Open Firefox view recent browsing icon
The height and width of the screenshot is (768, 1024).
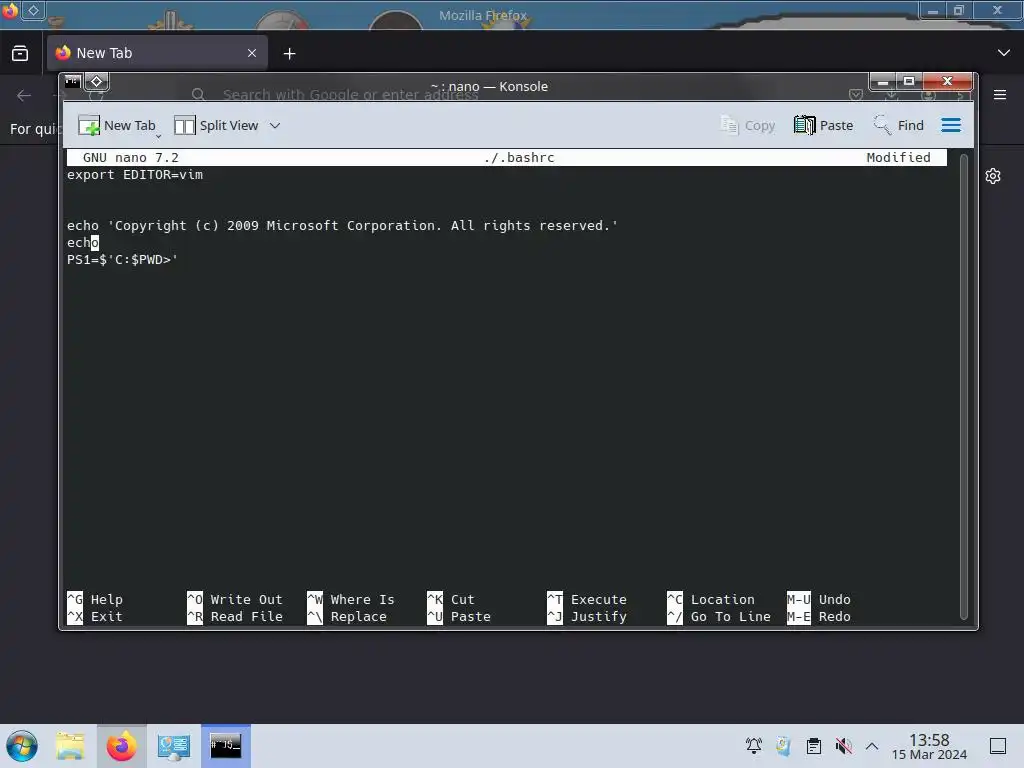pos(20,54)
